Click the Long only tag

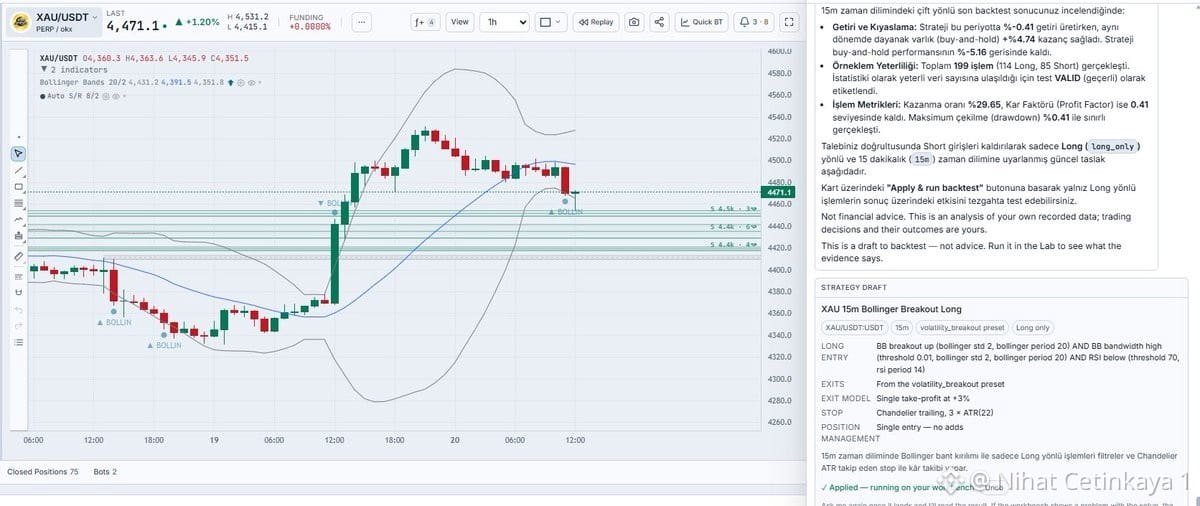(x=1033, y=327)
